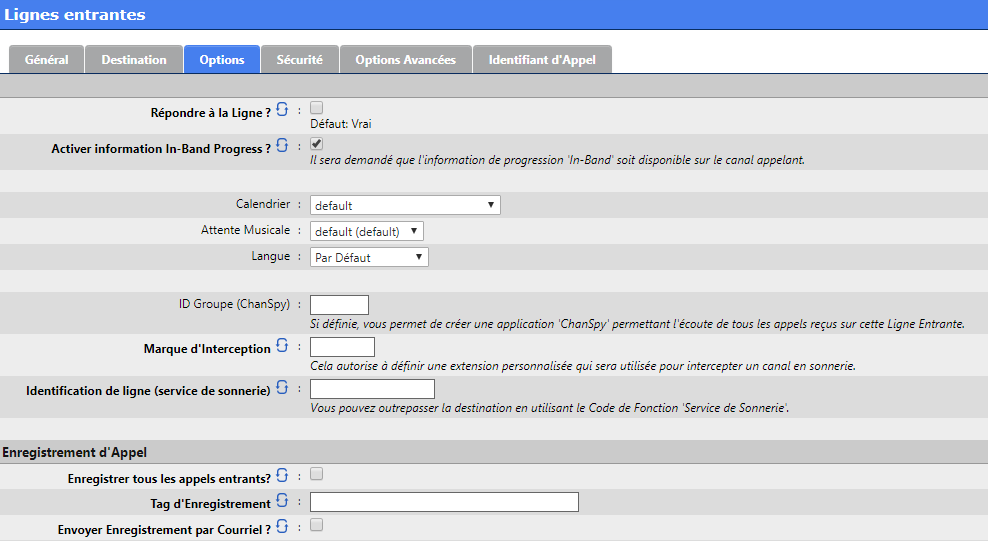Click the Enregistrement d'Appel section header

pos(74,452)
